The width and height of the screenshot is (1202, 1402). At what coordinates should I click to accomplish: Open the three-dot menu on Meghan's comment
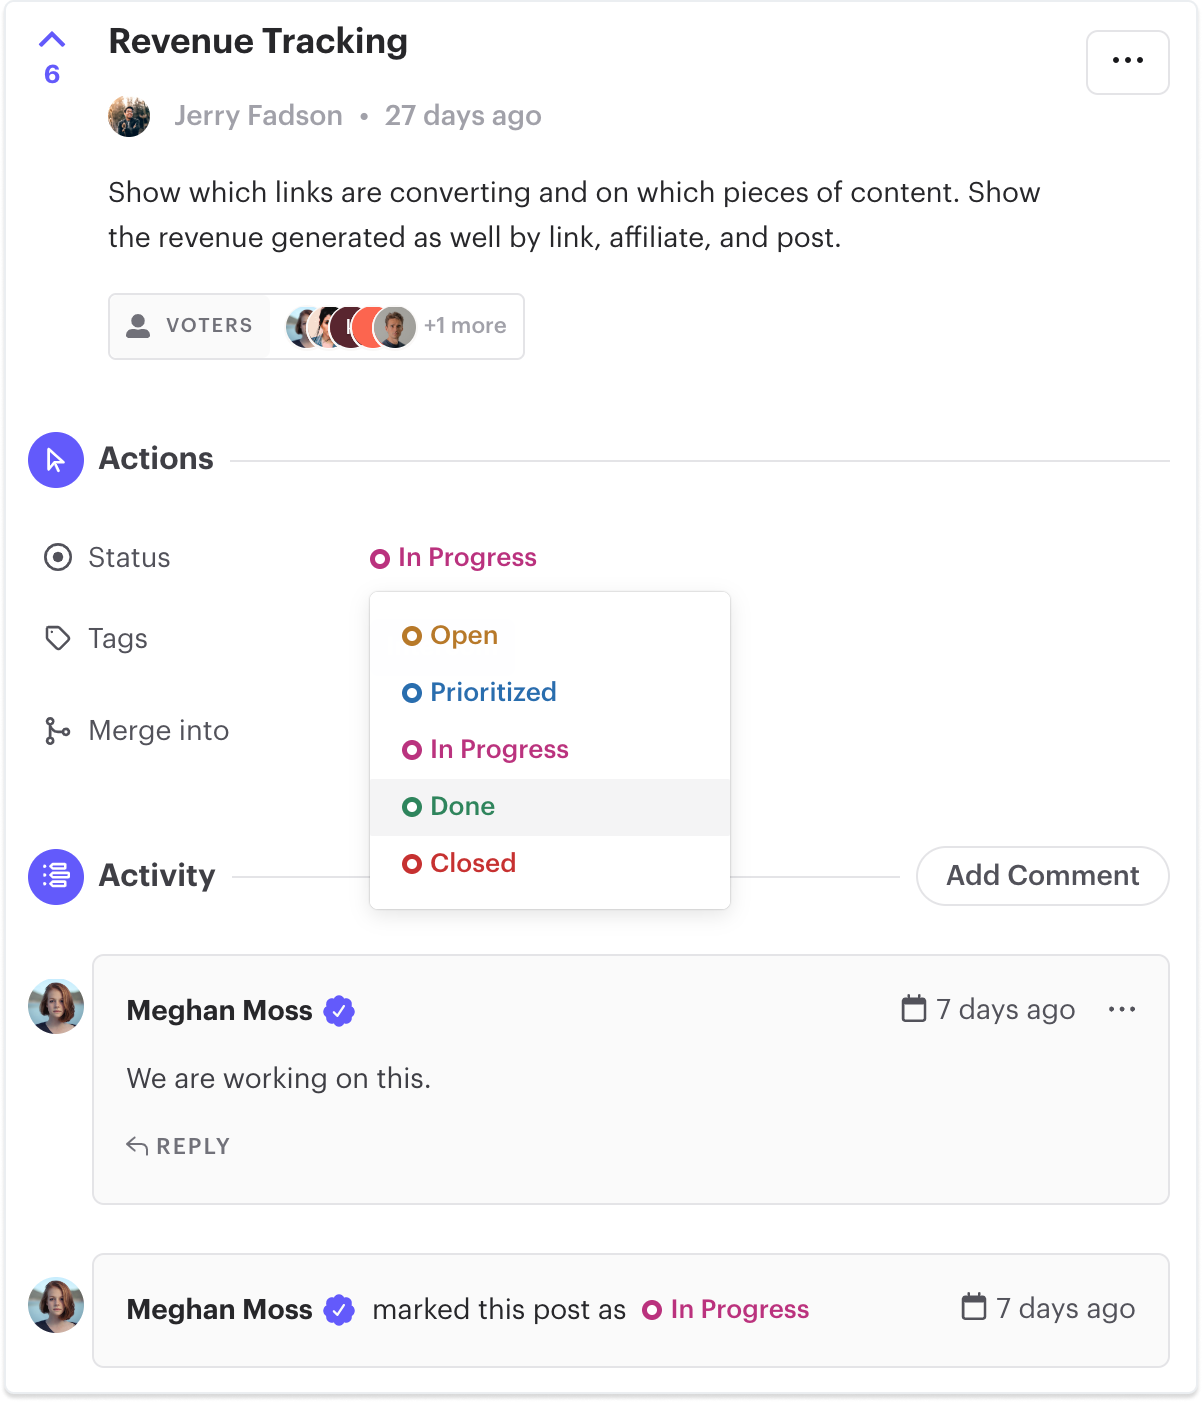click(x=1122, y=1010)
